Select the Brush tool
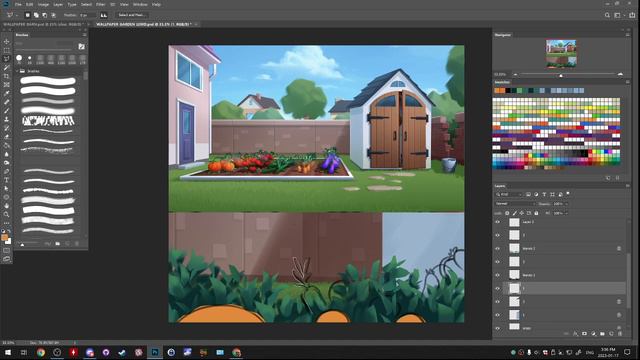The width and height of the screenshot is (640, 360). [7, 111]
